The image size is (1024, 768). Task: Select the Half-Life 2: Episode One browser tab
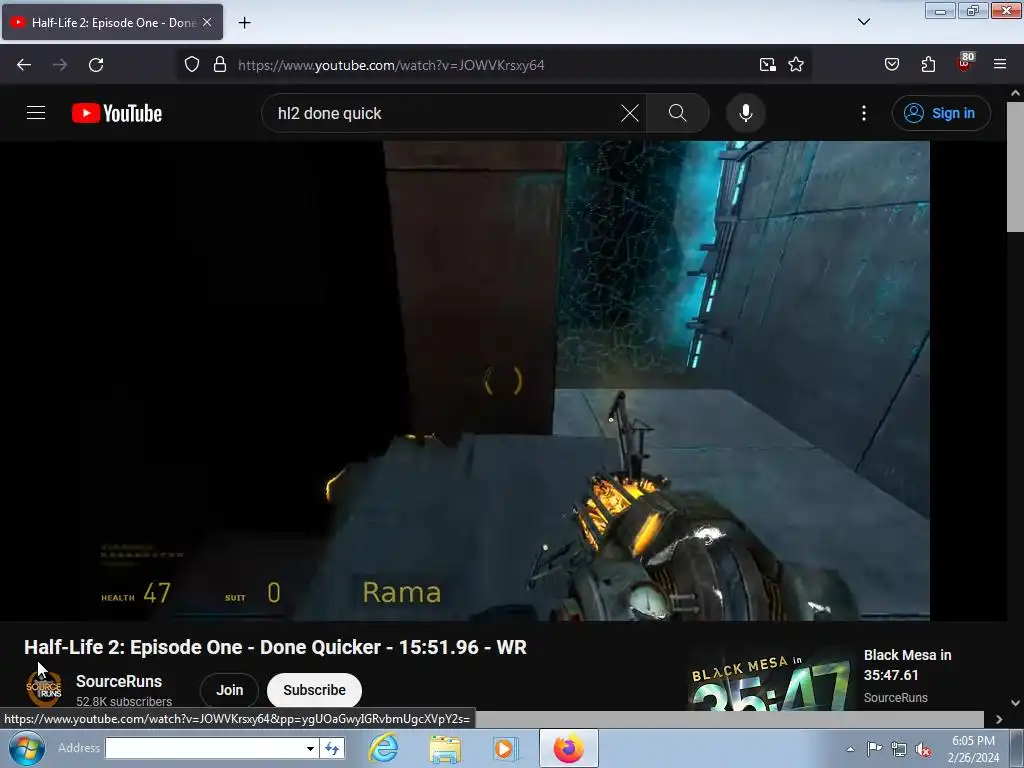coord(112,22)
